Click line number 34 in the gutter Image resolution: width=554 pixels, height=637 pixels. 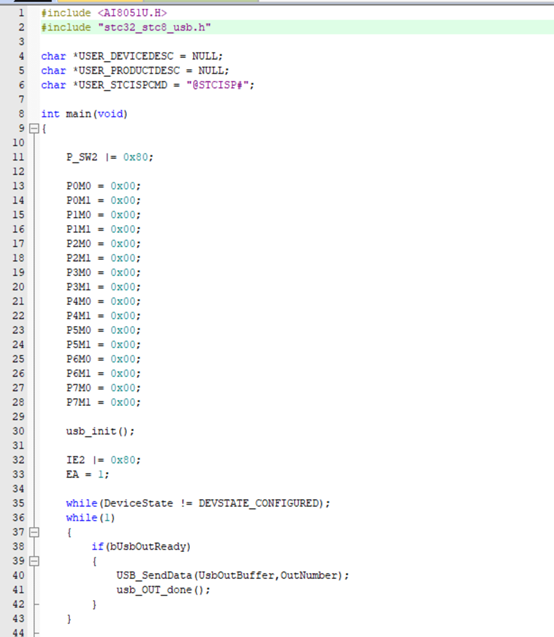point(18,489)
